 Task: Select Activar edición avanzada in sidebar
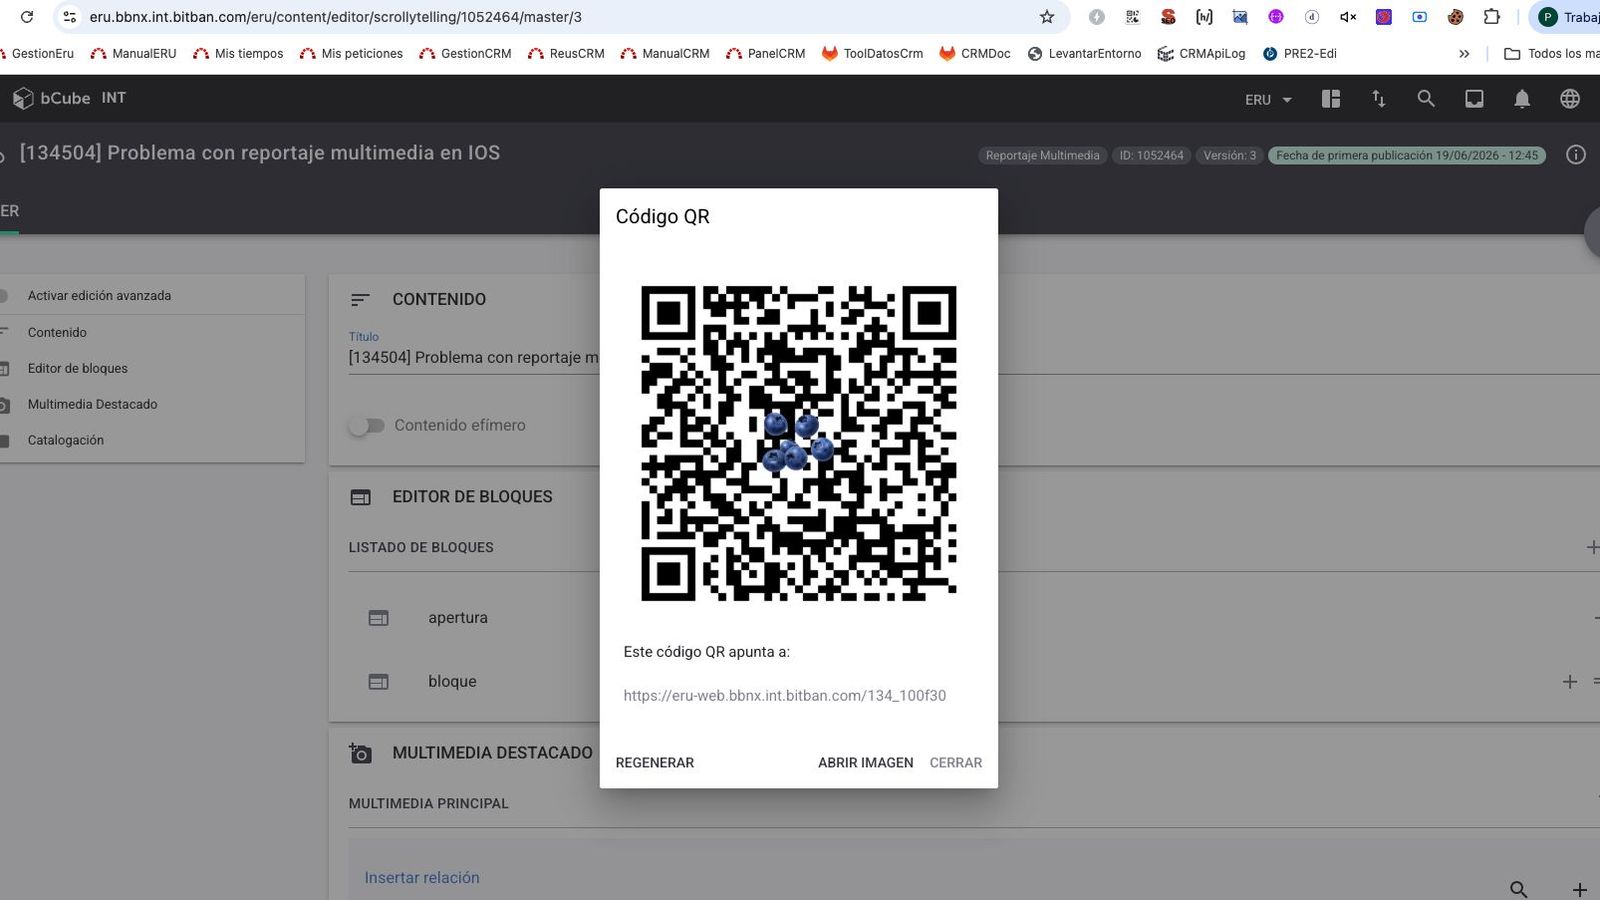[99, 296]
